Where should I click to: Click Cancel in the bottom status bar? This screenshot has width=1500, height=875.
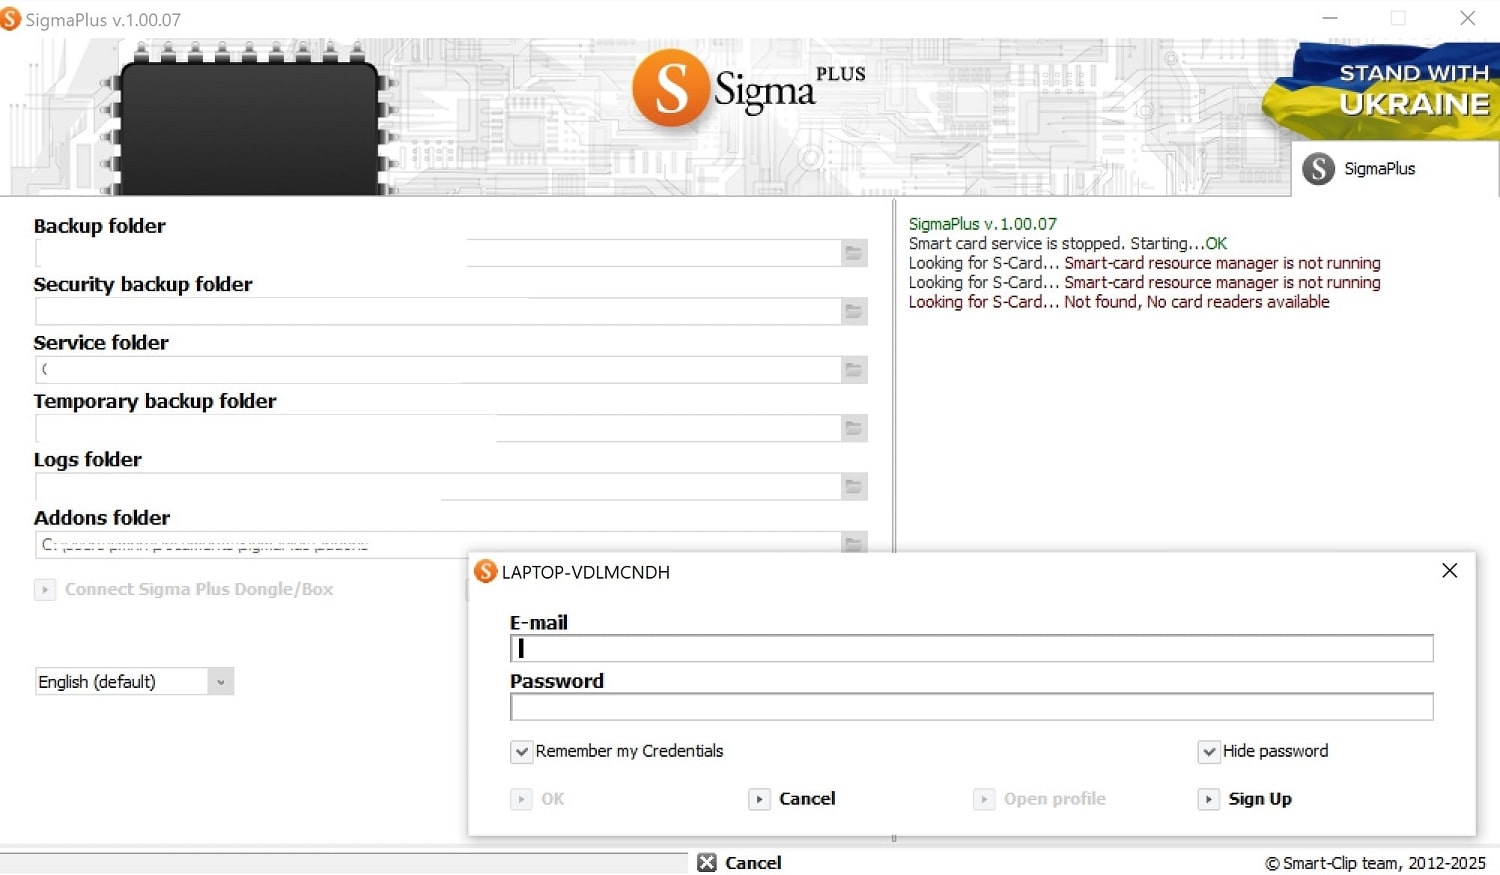click(740, 862)
